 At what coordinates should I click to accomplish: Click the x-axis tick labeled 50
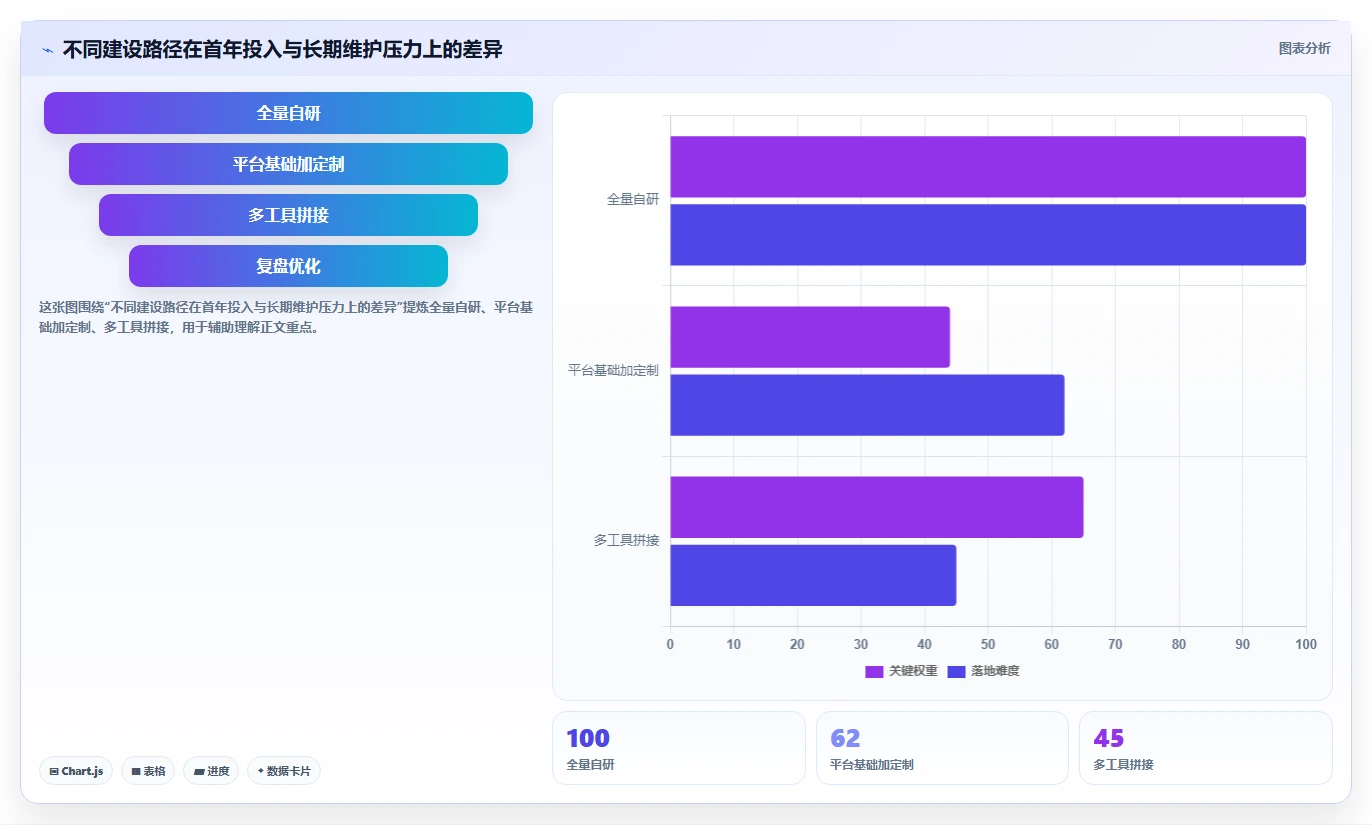coord(988,644)
